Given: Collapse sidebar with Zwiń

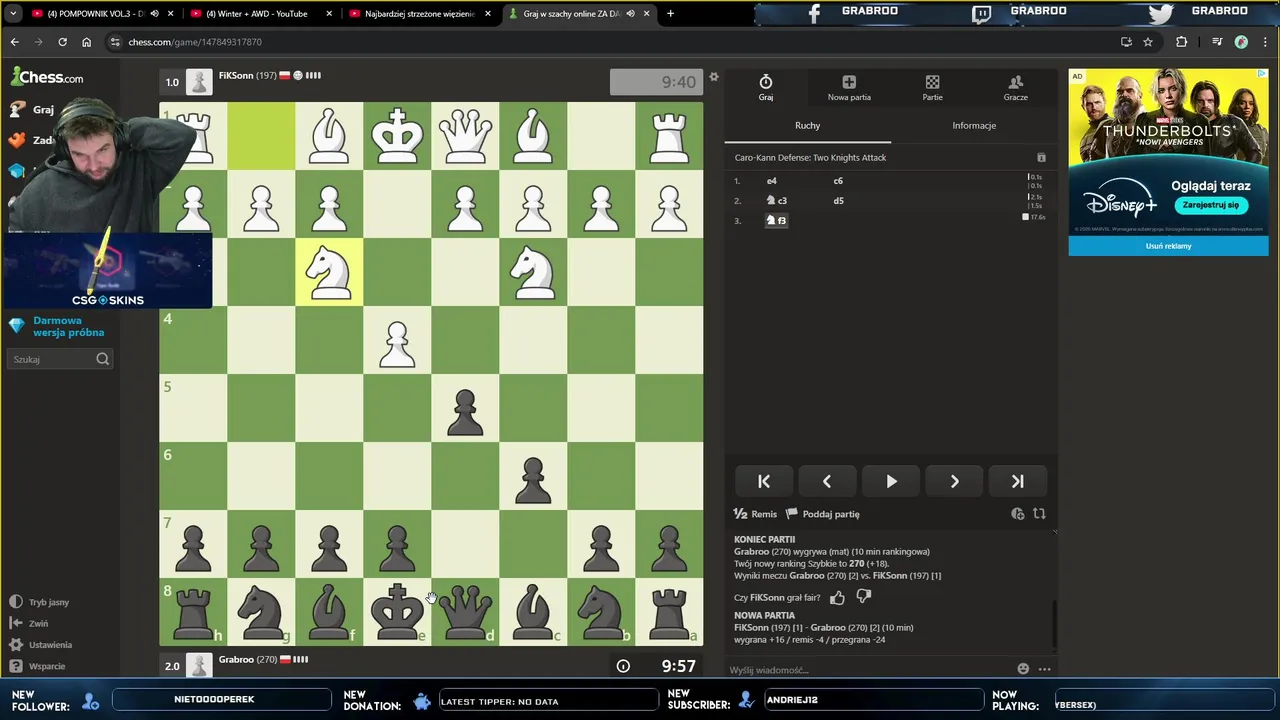Looking at the screenshot, I should tap(30, 623).
